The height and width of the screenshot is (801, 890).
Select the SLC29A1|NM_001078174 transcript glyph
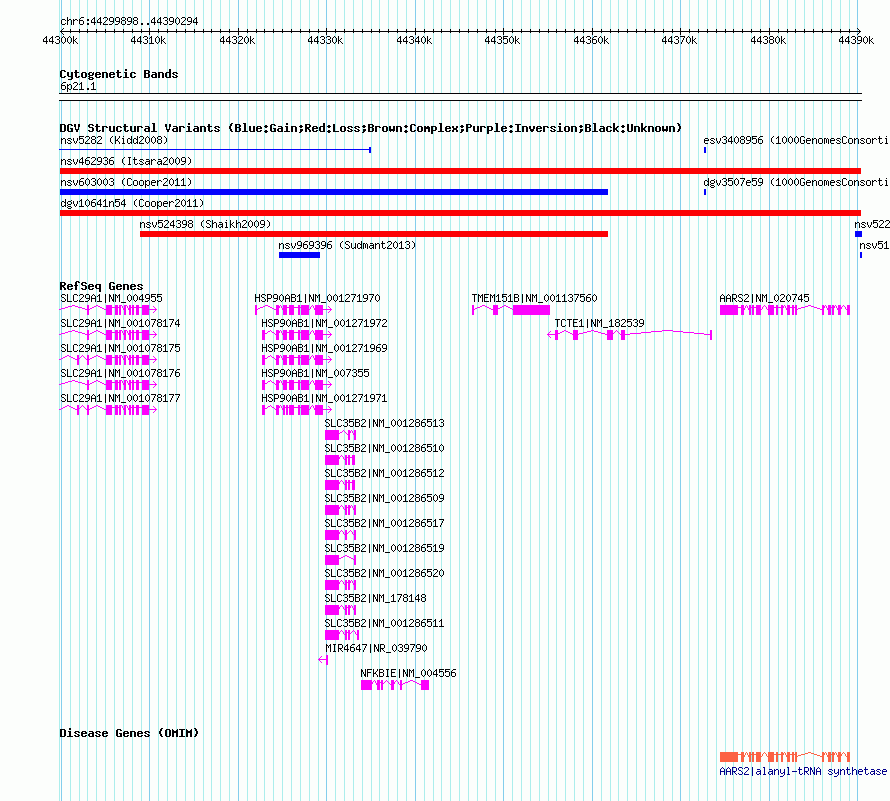pyautogui.click(x=108, y=335)
